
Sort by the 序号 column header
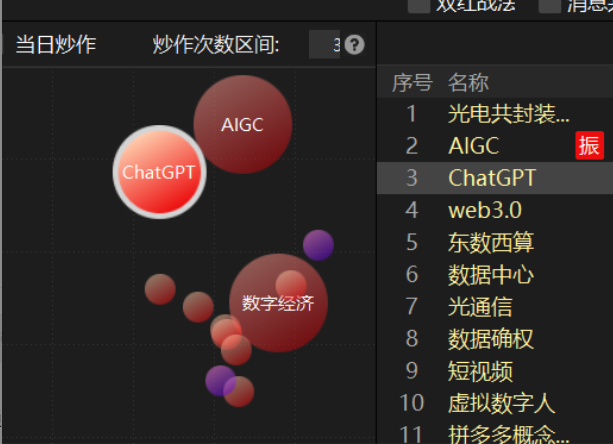coord(412,83)
